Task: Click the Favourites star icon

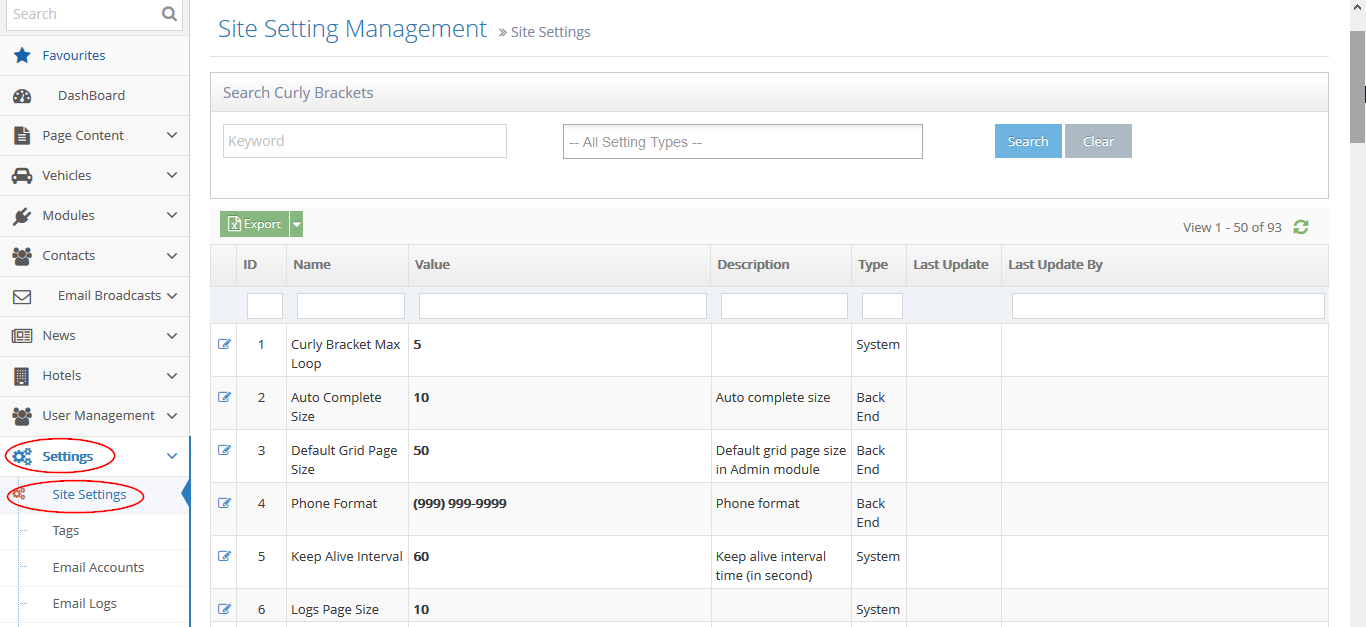Action: pyautogui.click(x=21, y=55)
